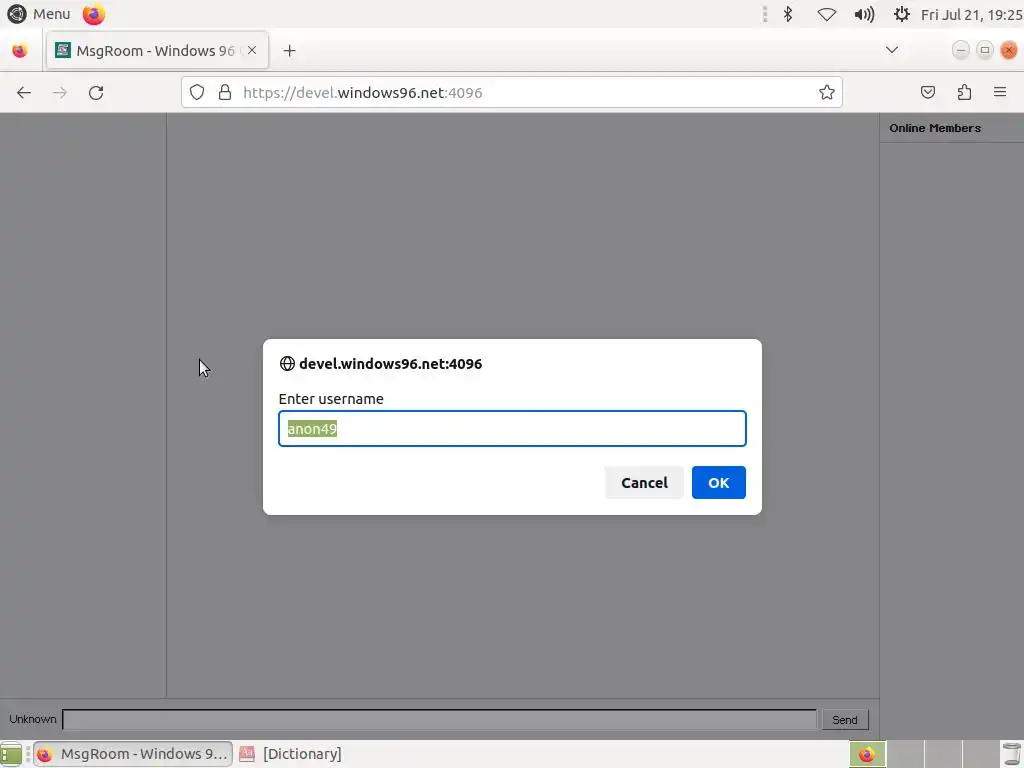Open Firefox hamburger application menu

point(1000,93)
